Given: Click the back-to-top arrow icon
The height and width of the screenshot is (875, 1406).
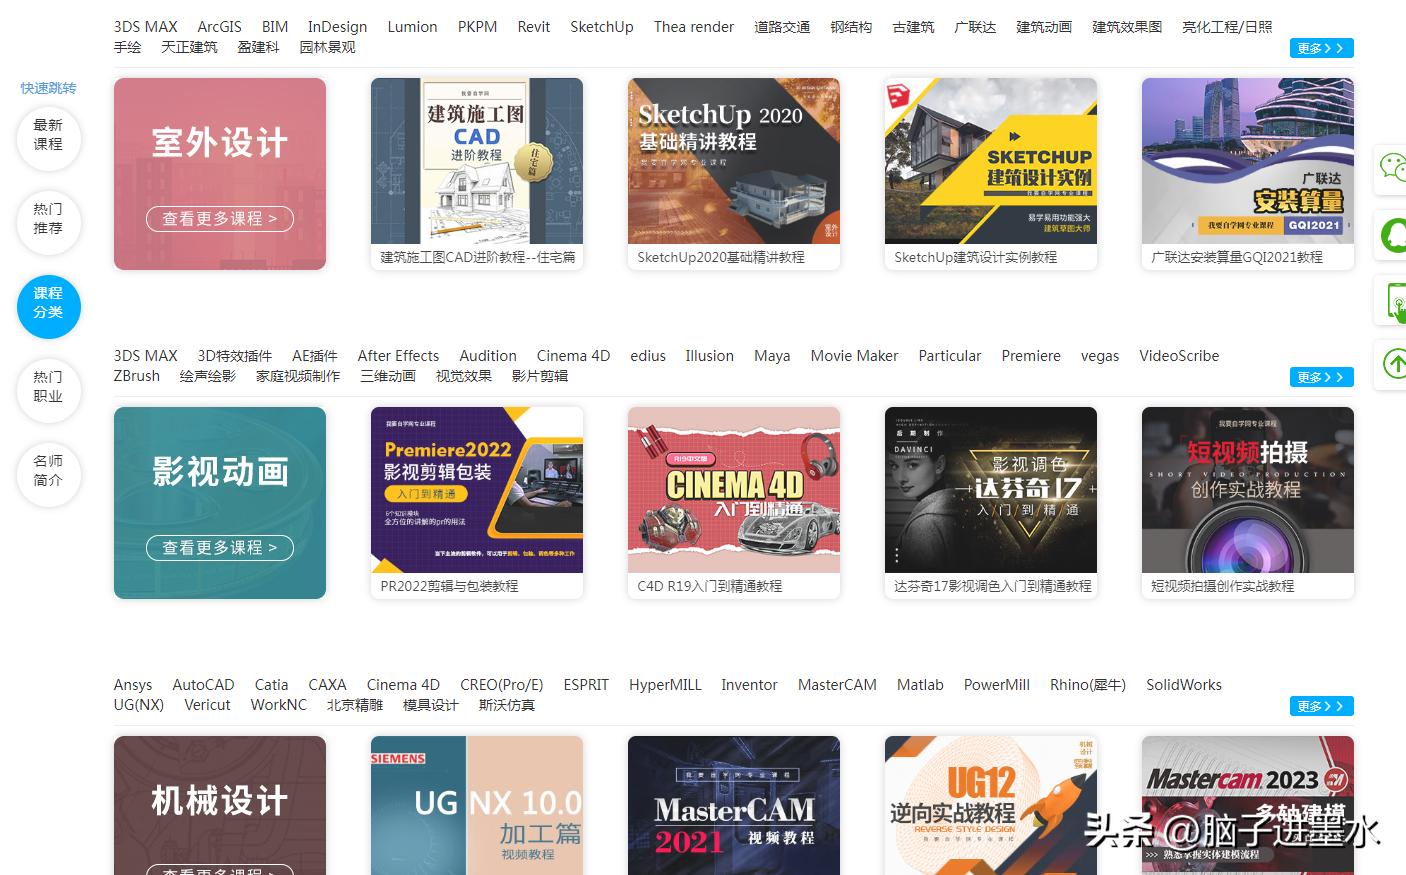Looking at the screenshot, I should coord(1394,364).
